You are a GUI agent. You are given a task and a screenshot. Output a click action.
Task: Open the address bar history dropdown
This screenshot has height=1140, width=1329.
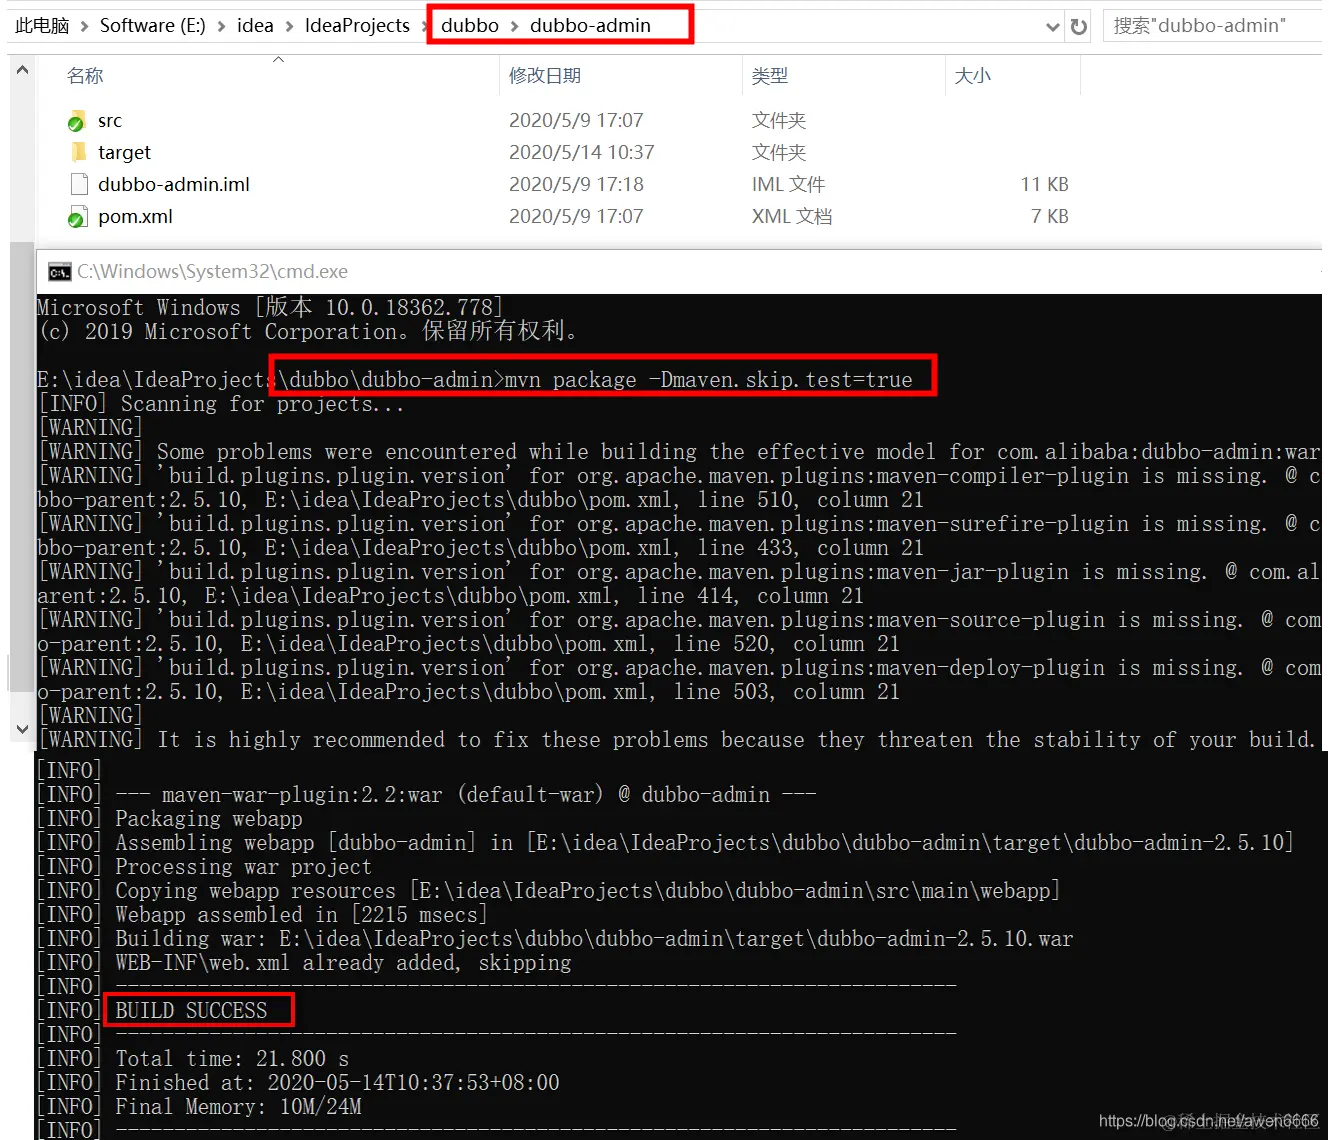(x=1052, y=27)
